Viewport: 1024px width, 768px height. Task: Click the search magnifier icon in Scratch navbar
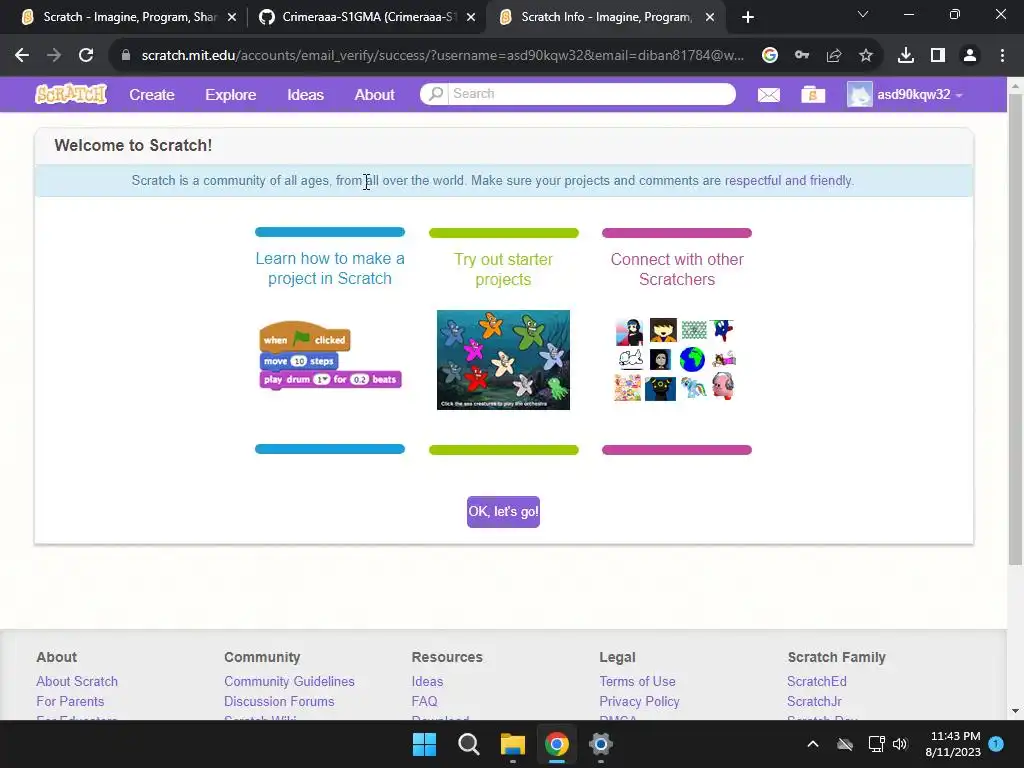click(x=435, y=94)
